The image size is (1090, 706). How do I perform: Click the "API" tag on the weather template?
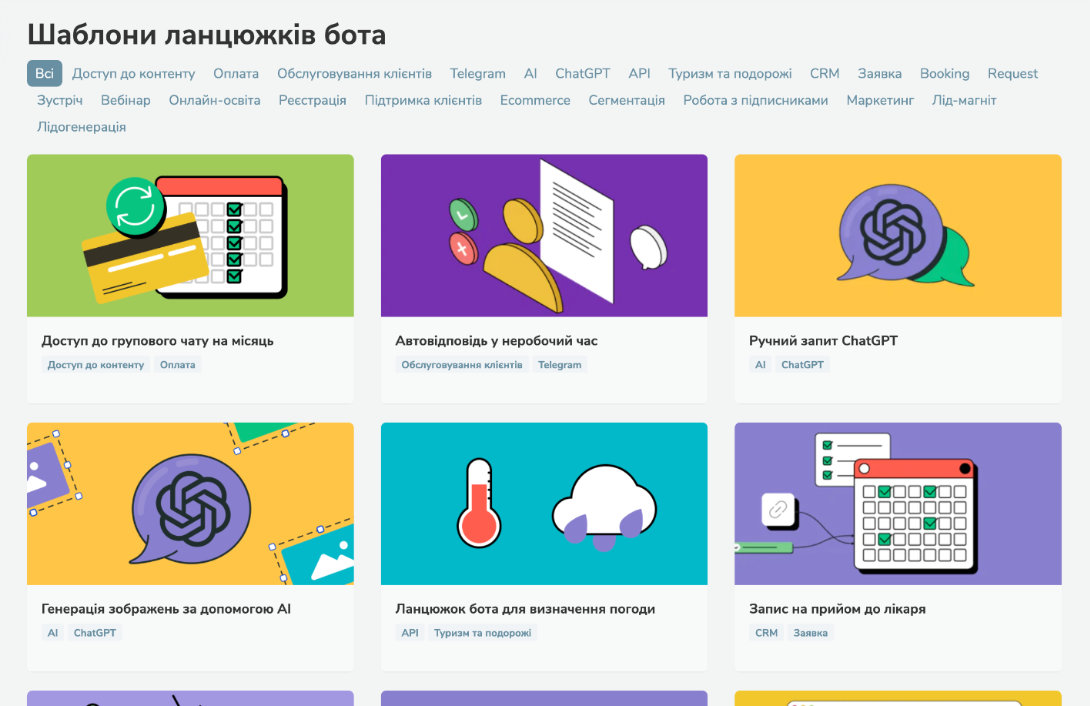(x=409, y=632)
